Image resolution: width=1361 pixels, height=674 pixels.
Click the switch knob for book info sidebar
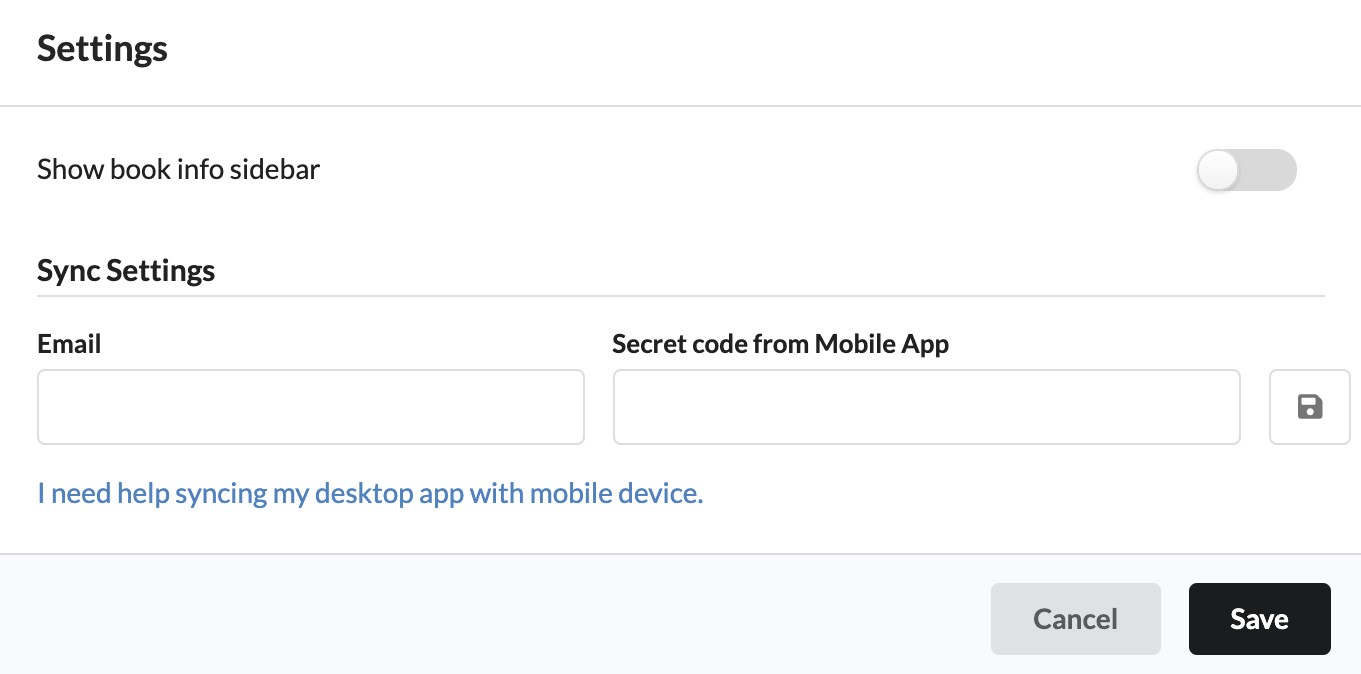coord(1218,170)
